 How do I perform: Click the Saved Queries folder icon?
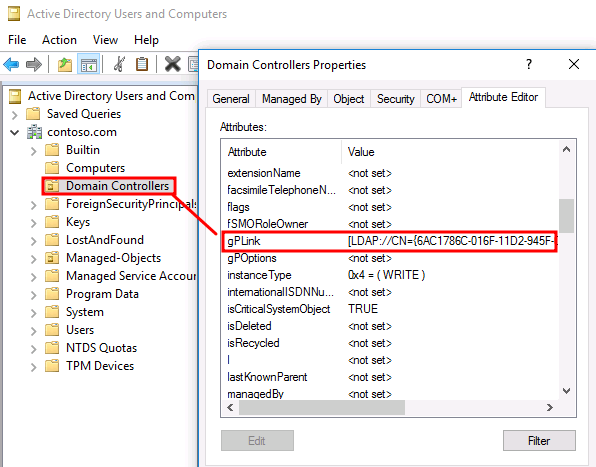(x=33, y=114)
